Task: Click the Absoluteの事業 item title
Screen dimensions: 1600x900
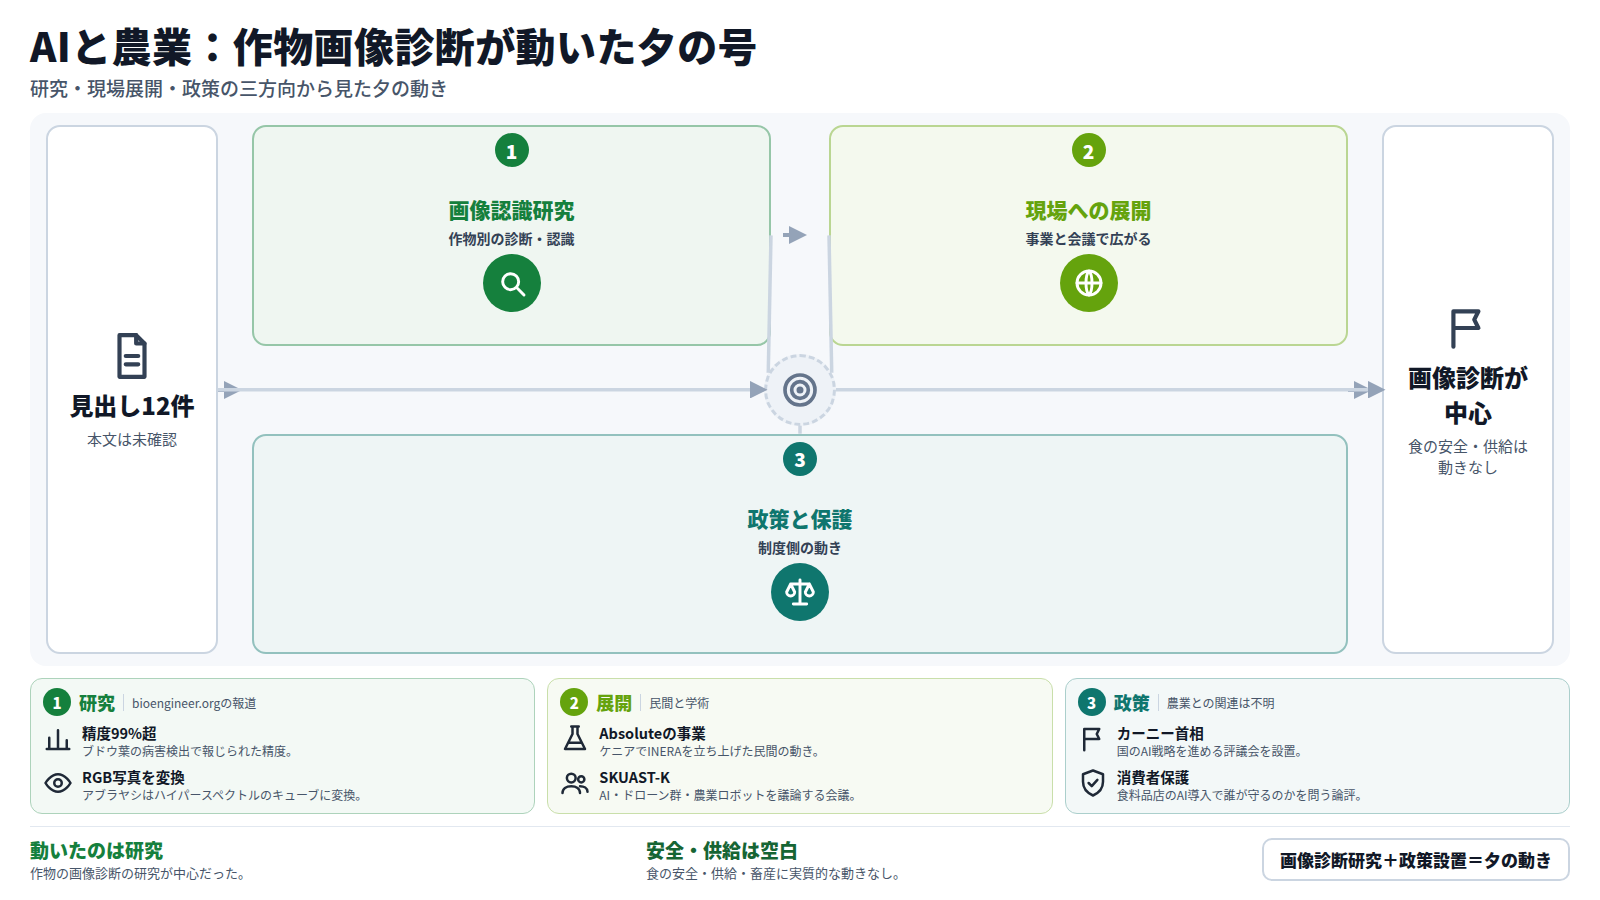Action: tap(652, 734)
